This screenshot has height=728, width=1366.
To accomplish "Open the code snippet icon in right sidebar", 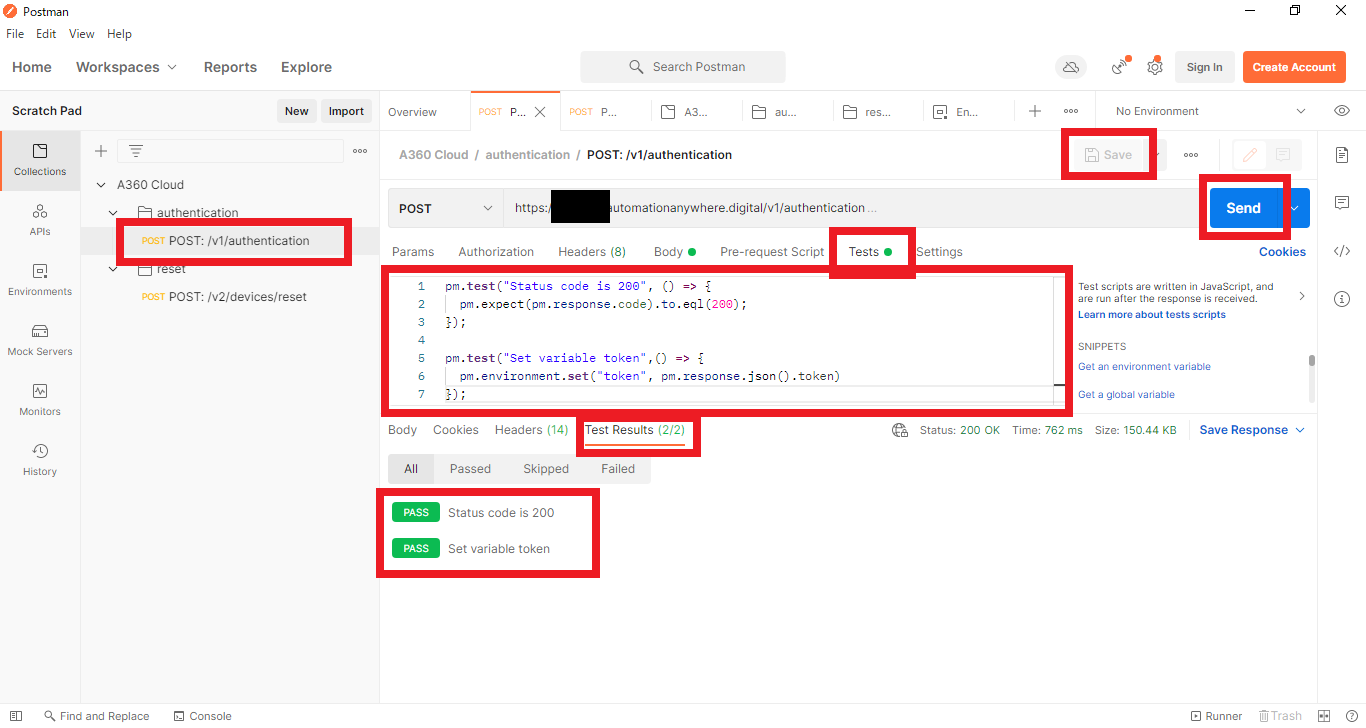I will tap(1342, 251).
